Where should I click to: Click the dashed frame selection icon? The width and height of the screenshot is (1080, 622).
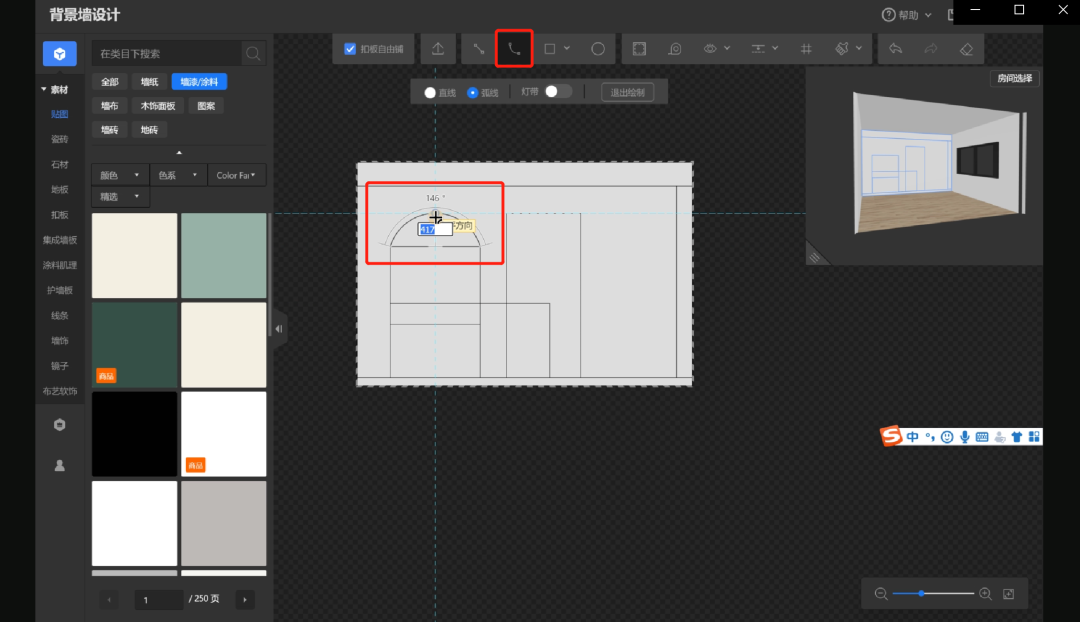click(639, 49)
